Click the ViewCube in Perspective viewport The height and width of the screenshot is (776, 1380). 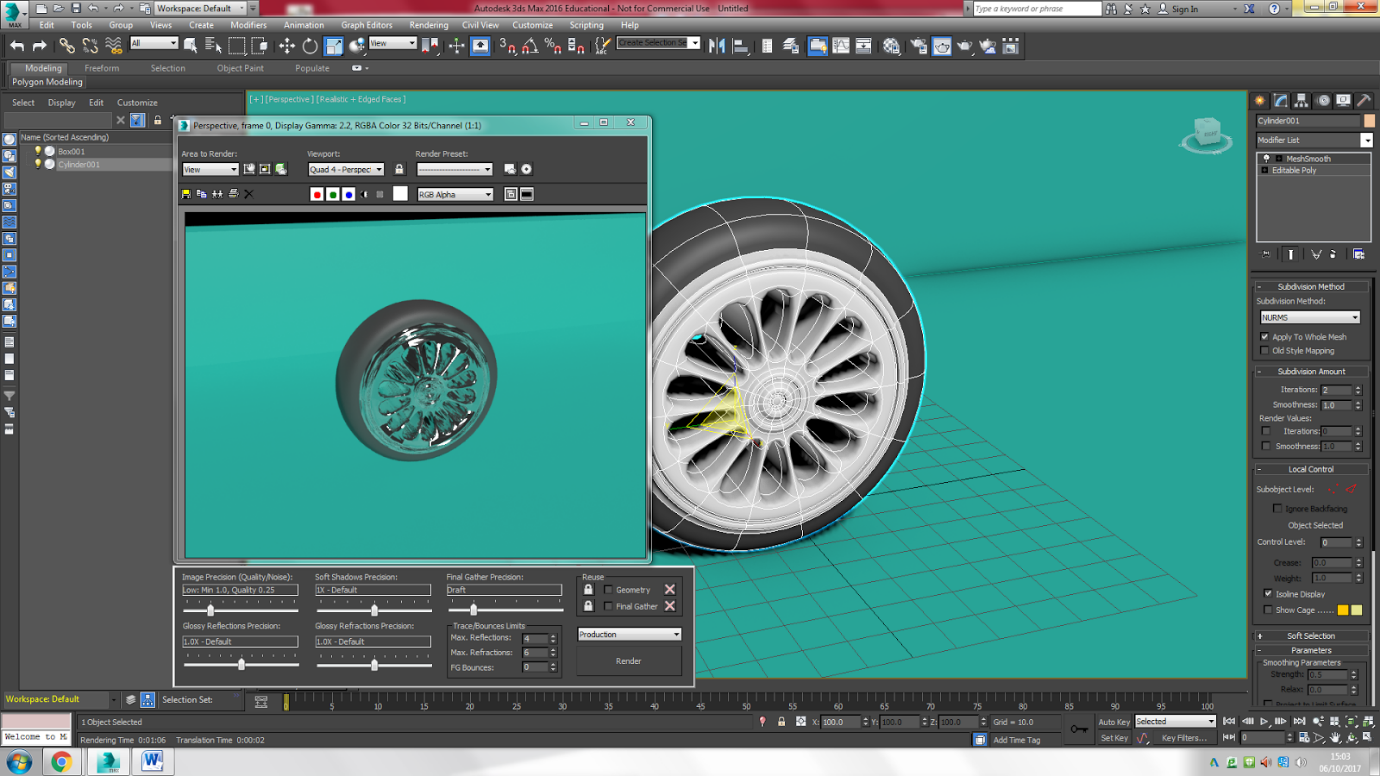point(1206,133)
